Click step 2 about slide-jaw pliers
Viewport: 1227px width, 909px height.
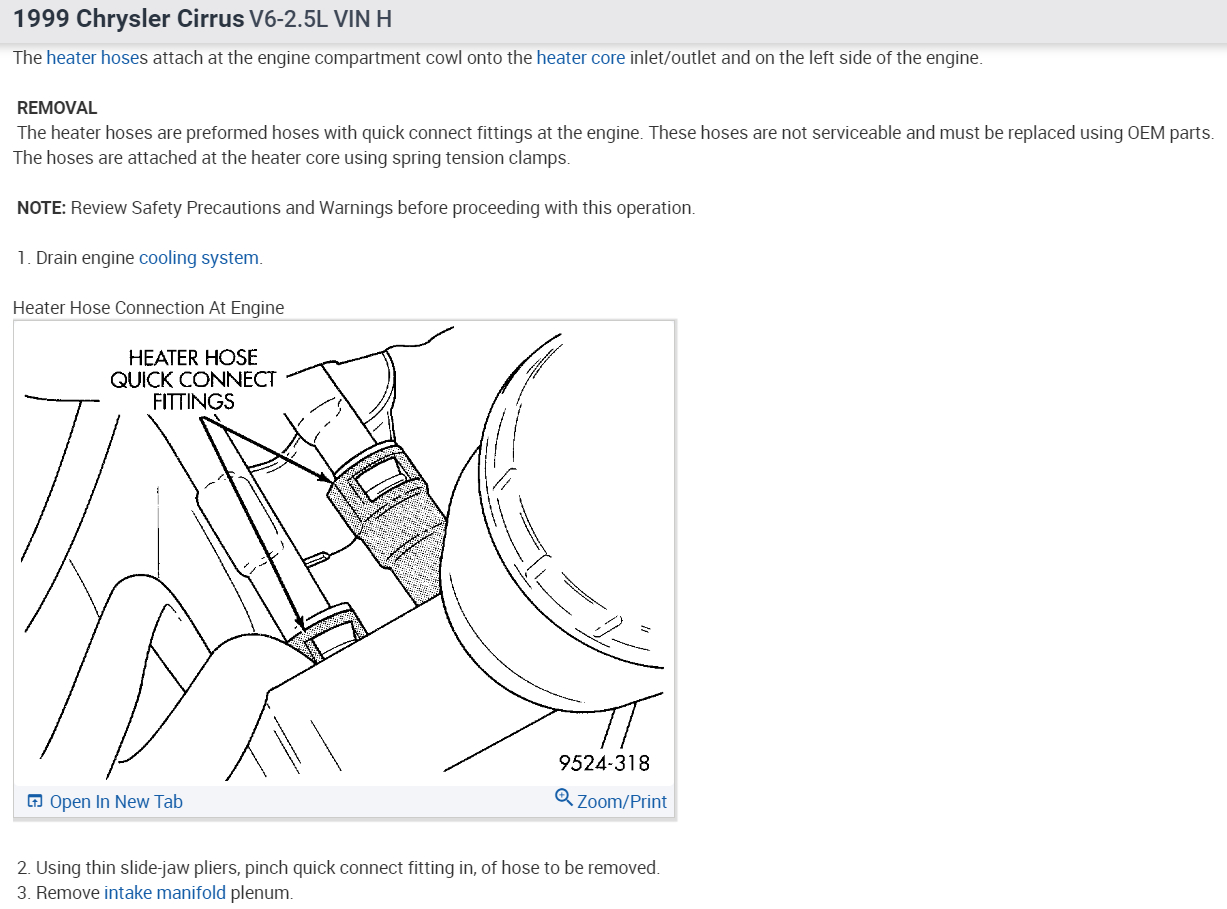coord(338,868)
